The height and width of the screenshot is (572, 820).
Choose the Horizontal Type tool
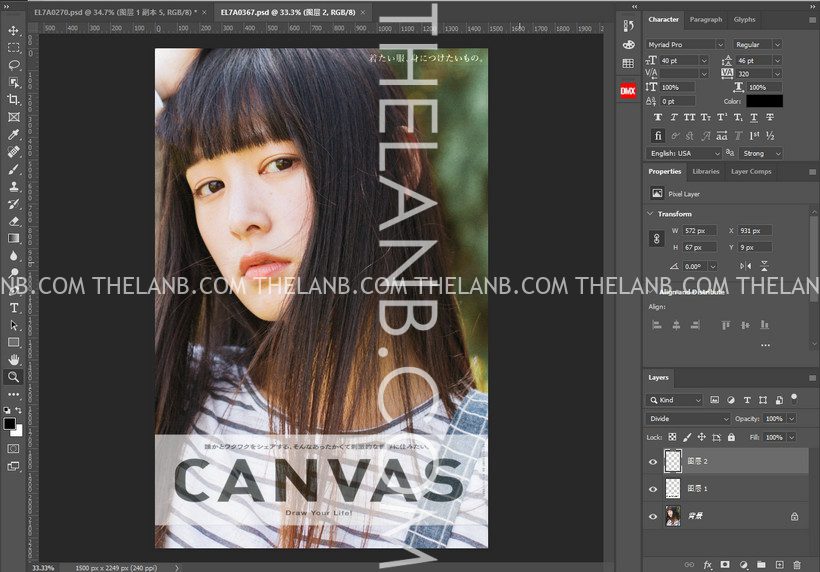click(x=14, y=308)
